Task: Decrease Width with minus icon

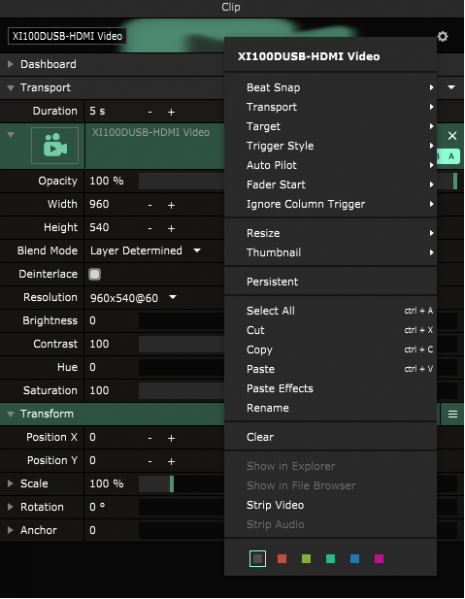Action: [150, 205]
